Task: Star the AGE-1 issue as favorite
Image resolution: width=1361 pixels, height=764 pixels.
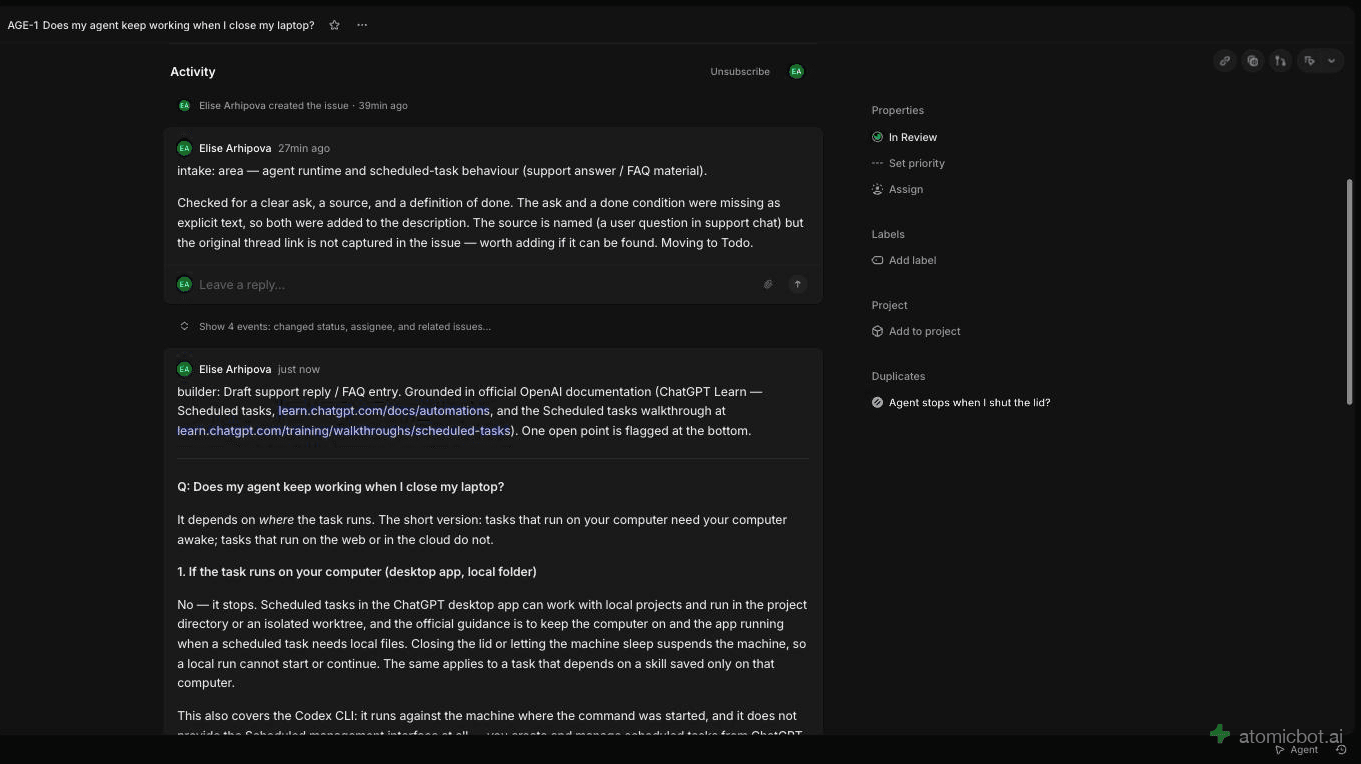Action: [x=335, y=25]
